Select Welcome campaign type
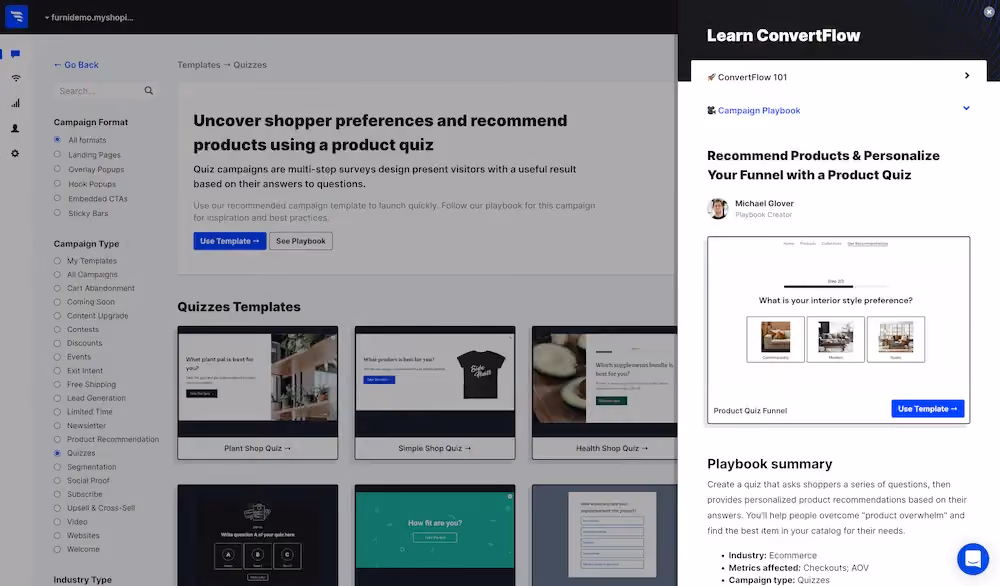The height and width of the screenshot is (586, 1000). tap(57, 549)
